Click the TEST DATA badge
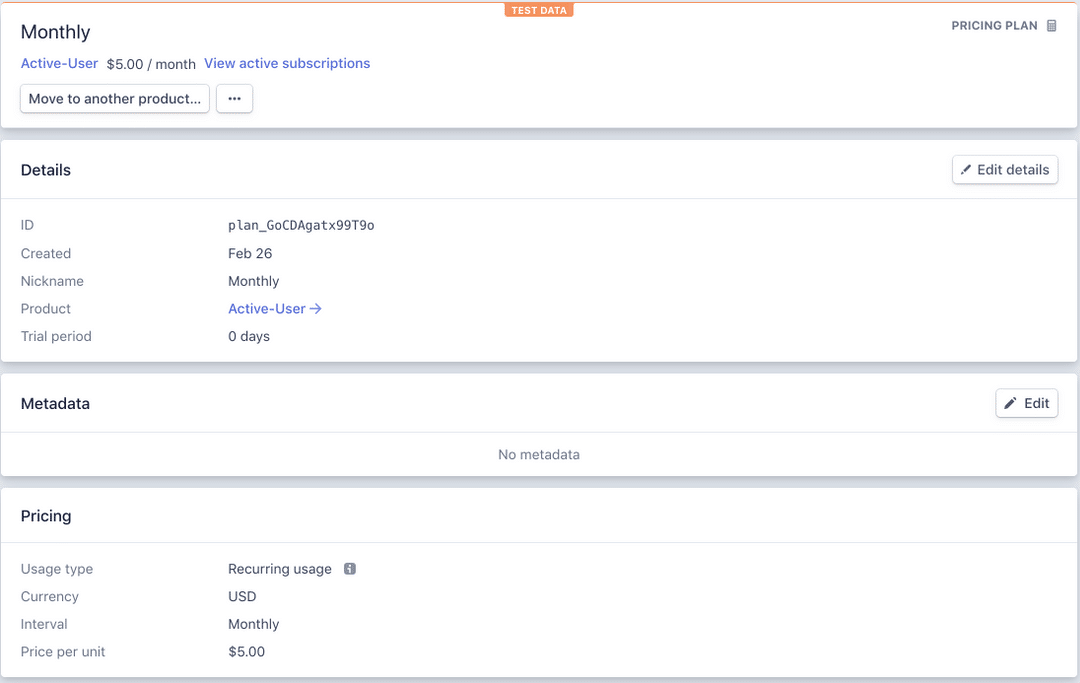Screen dimensions: 1080x683 coord(539,10)
